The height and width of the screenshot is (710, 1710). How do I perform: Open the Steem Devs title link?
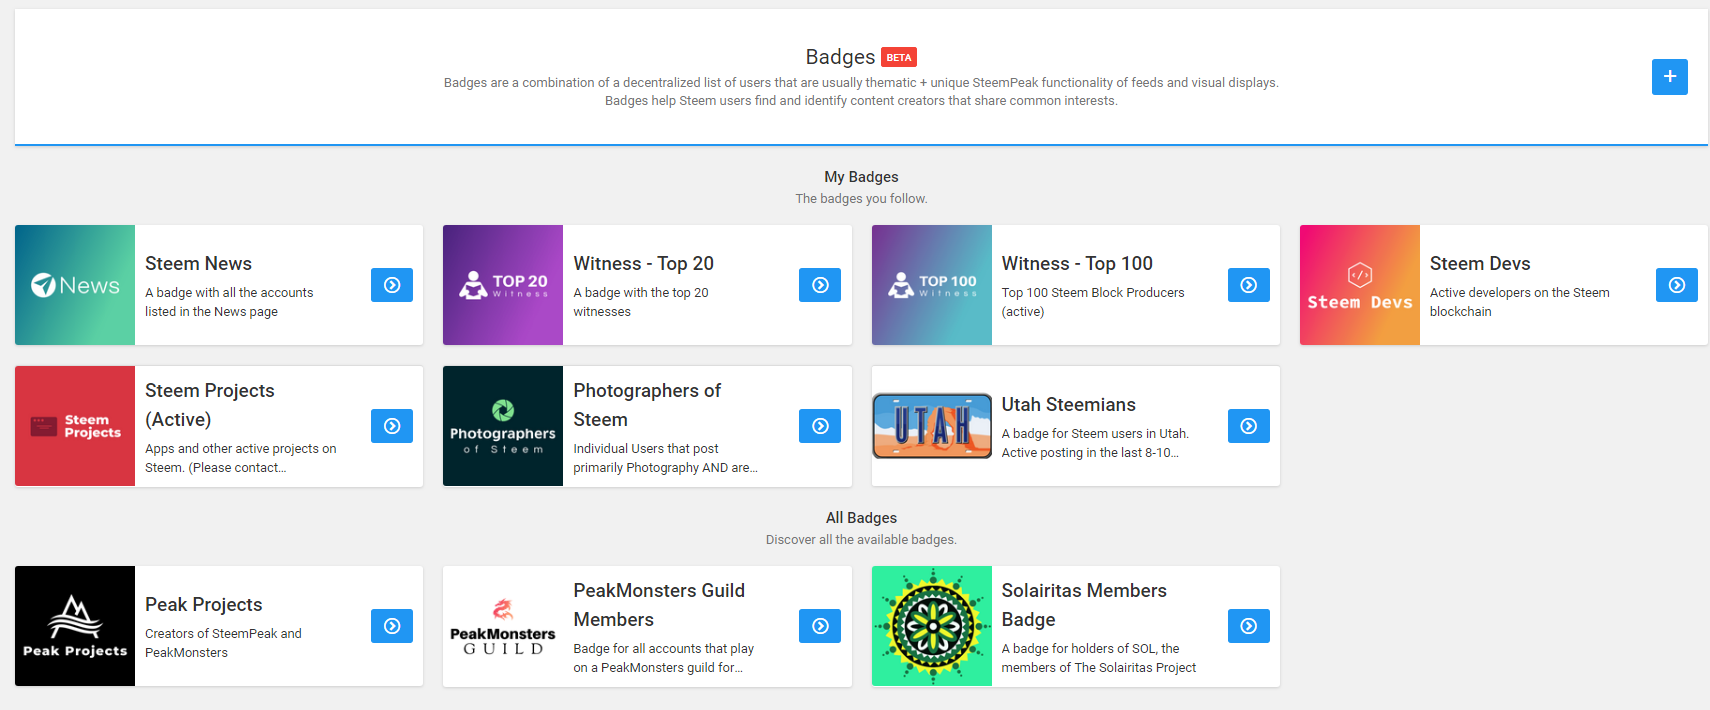[1480, 263]
